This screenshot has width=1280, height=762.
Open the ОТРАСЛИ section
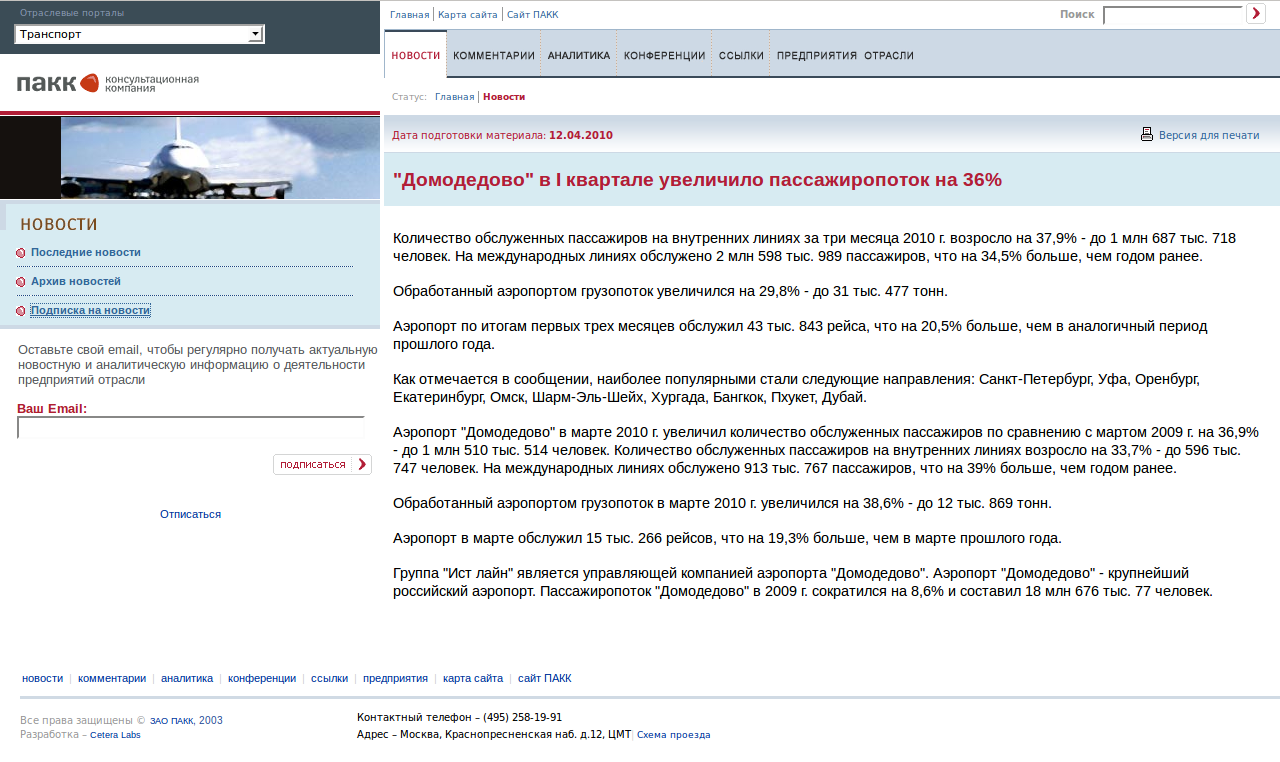(888, 56)
